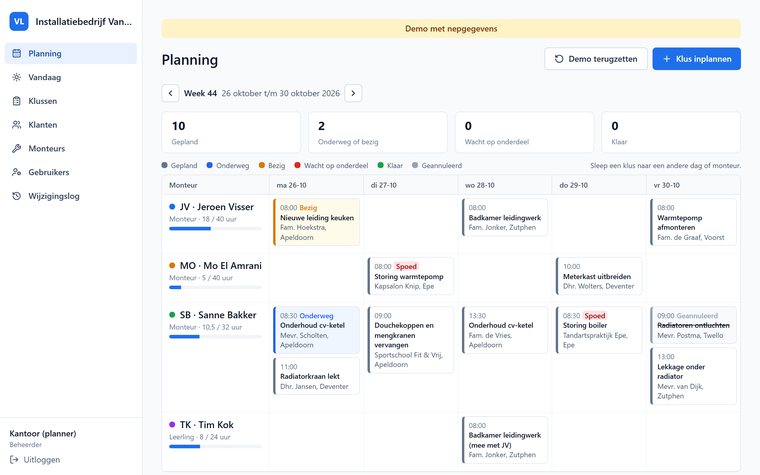Open the Onderweg of bezig summary card
Viewport: 760px width, 475px height.
click(x=378, y=132)
